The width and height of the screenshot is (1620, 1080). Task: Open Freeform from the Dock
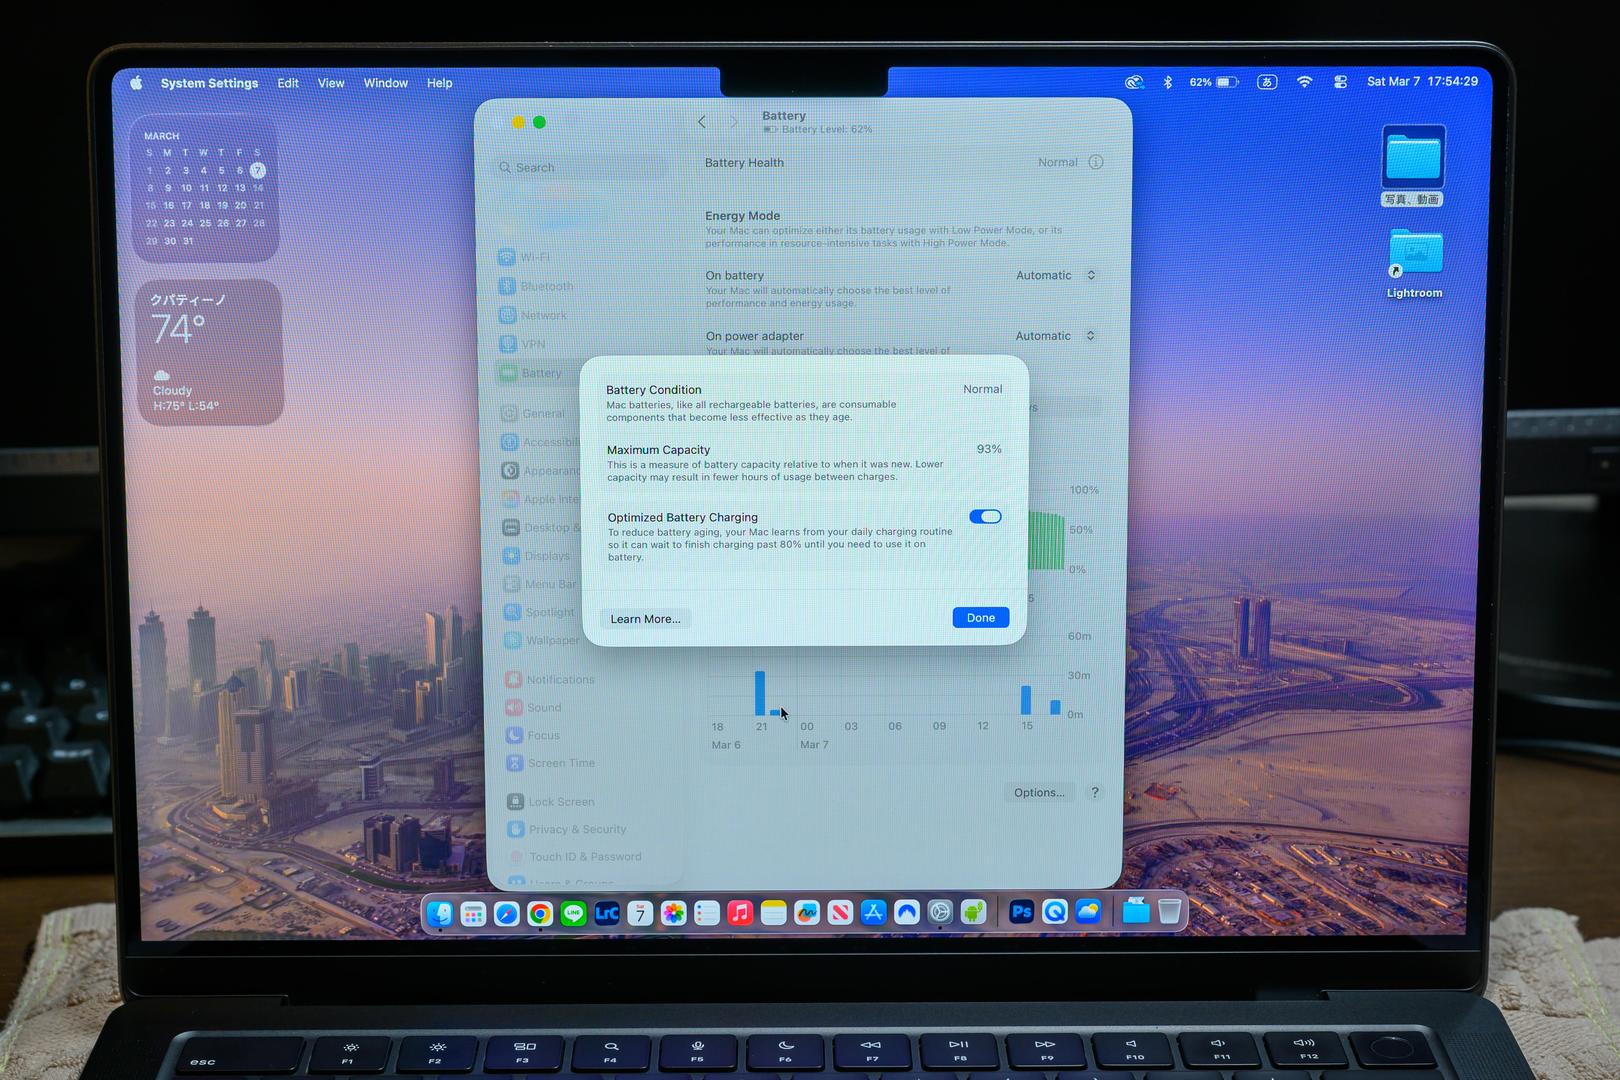click(x=807, y=913)
